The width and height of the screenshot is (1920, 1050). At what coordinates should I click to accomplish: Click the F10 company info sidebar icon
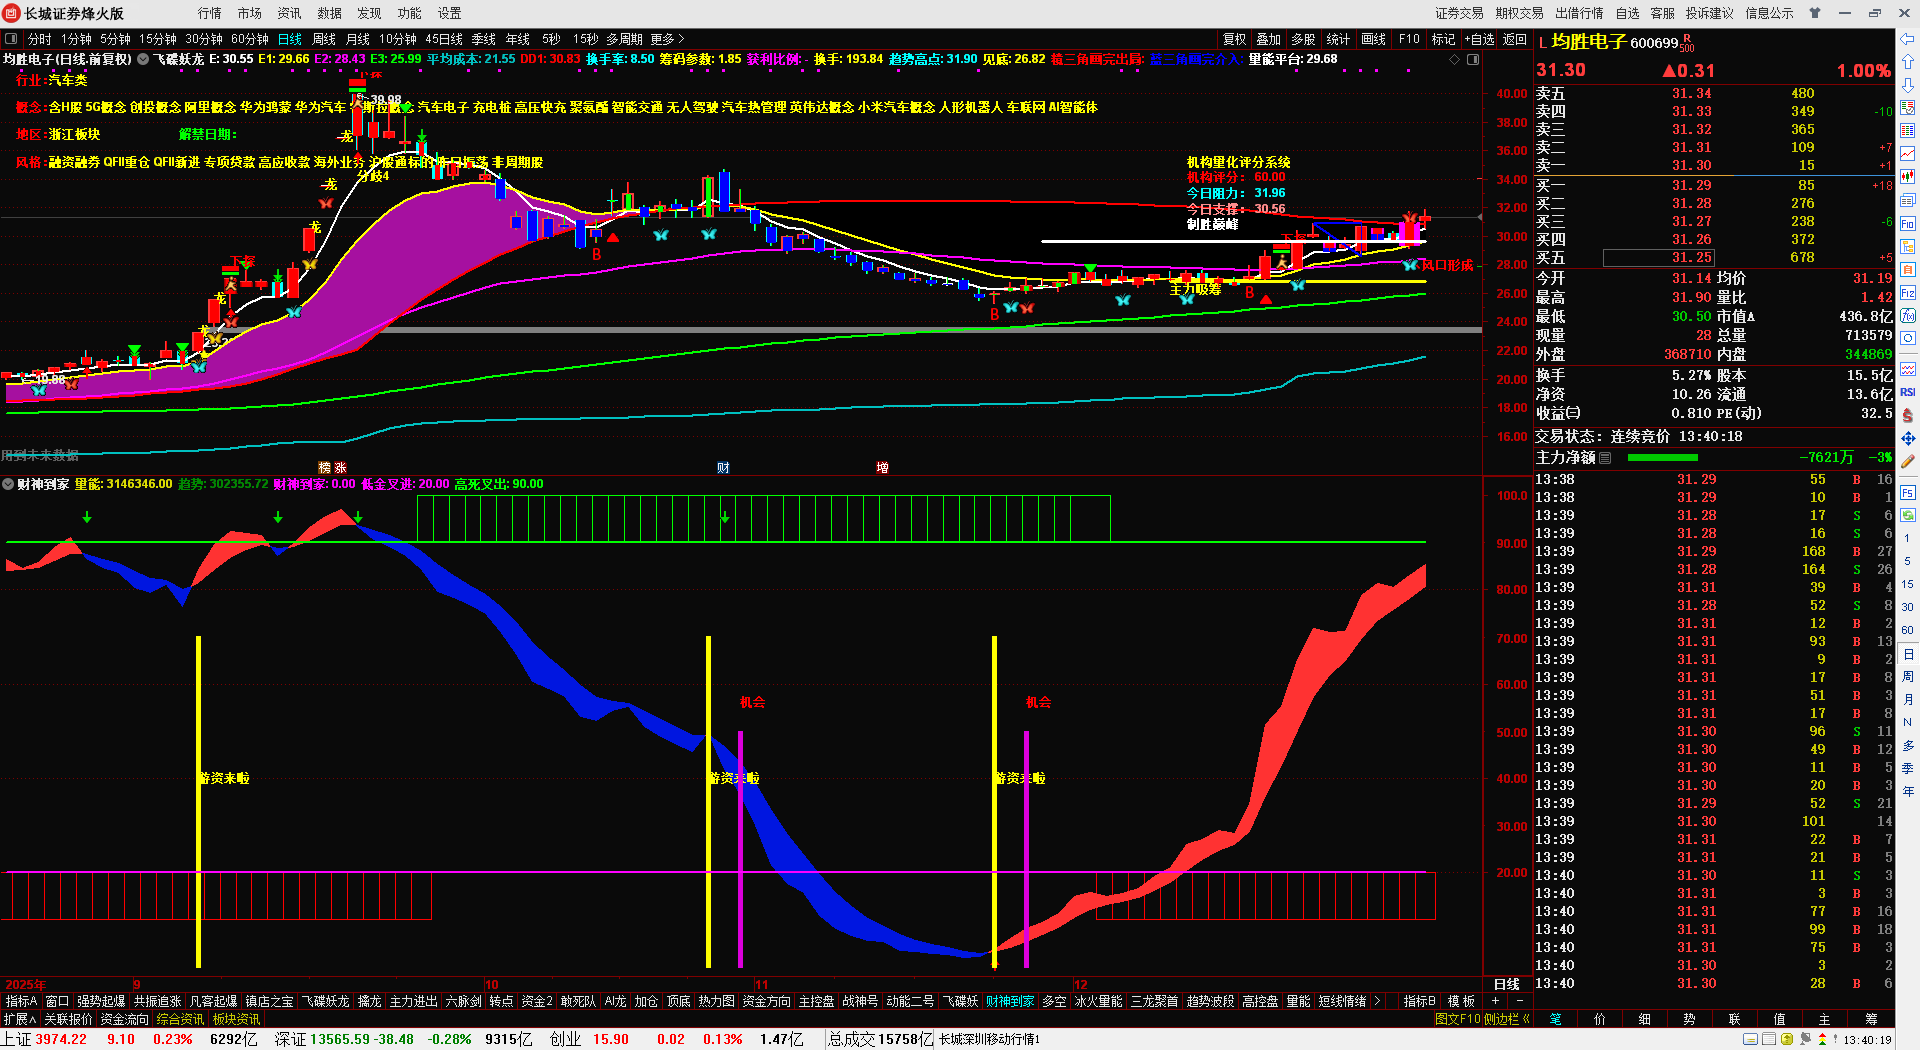[1908, 224]
